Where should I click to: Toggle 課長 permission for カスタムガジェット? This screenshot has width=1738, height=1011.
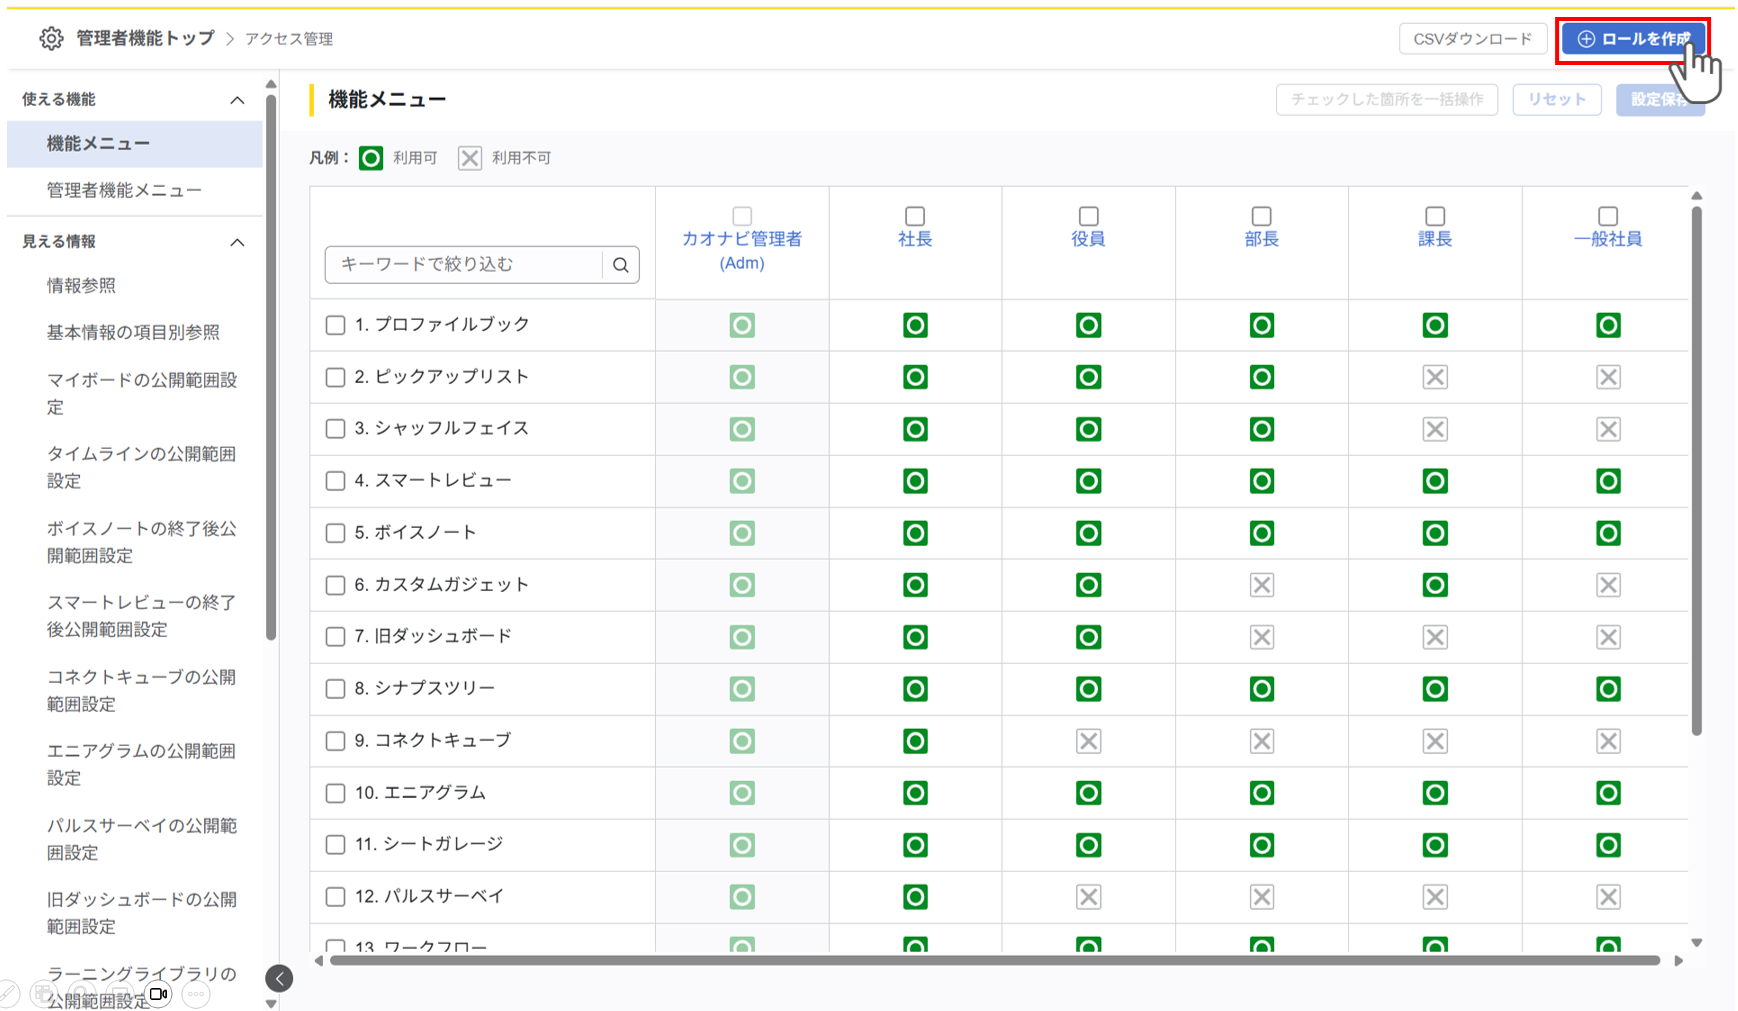[1435, 585]
